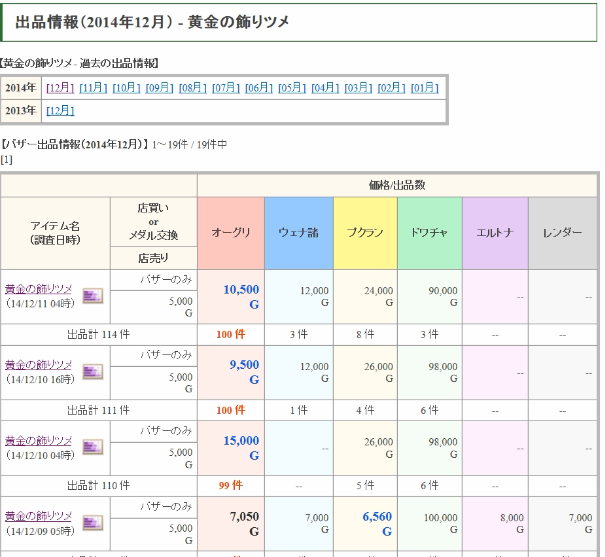
Task: Click the 100,000 G price cell
Action: coord(429,523)
